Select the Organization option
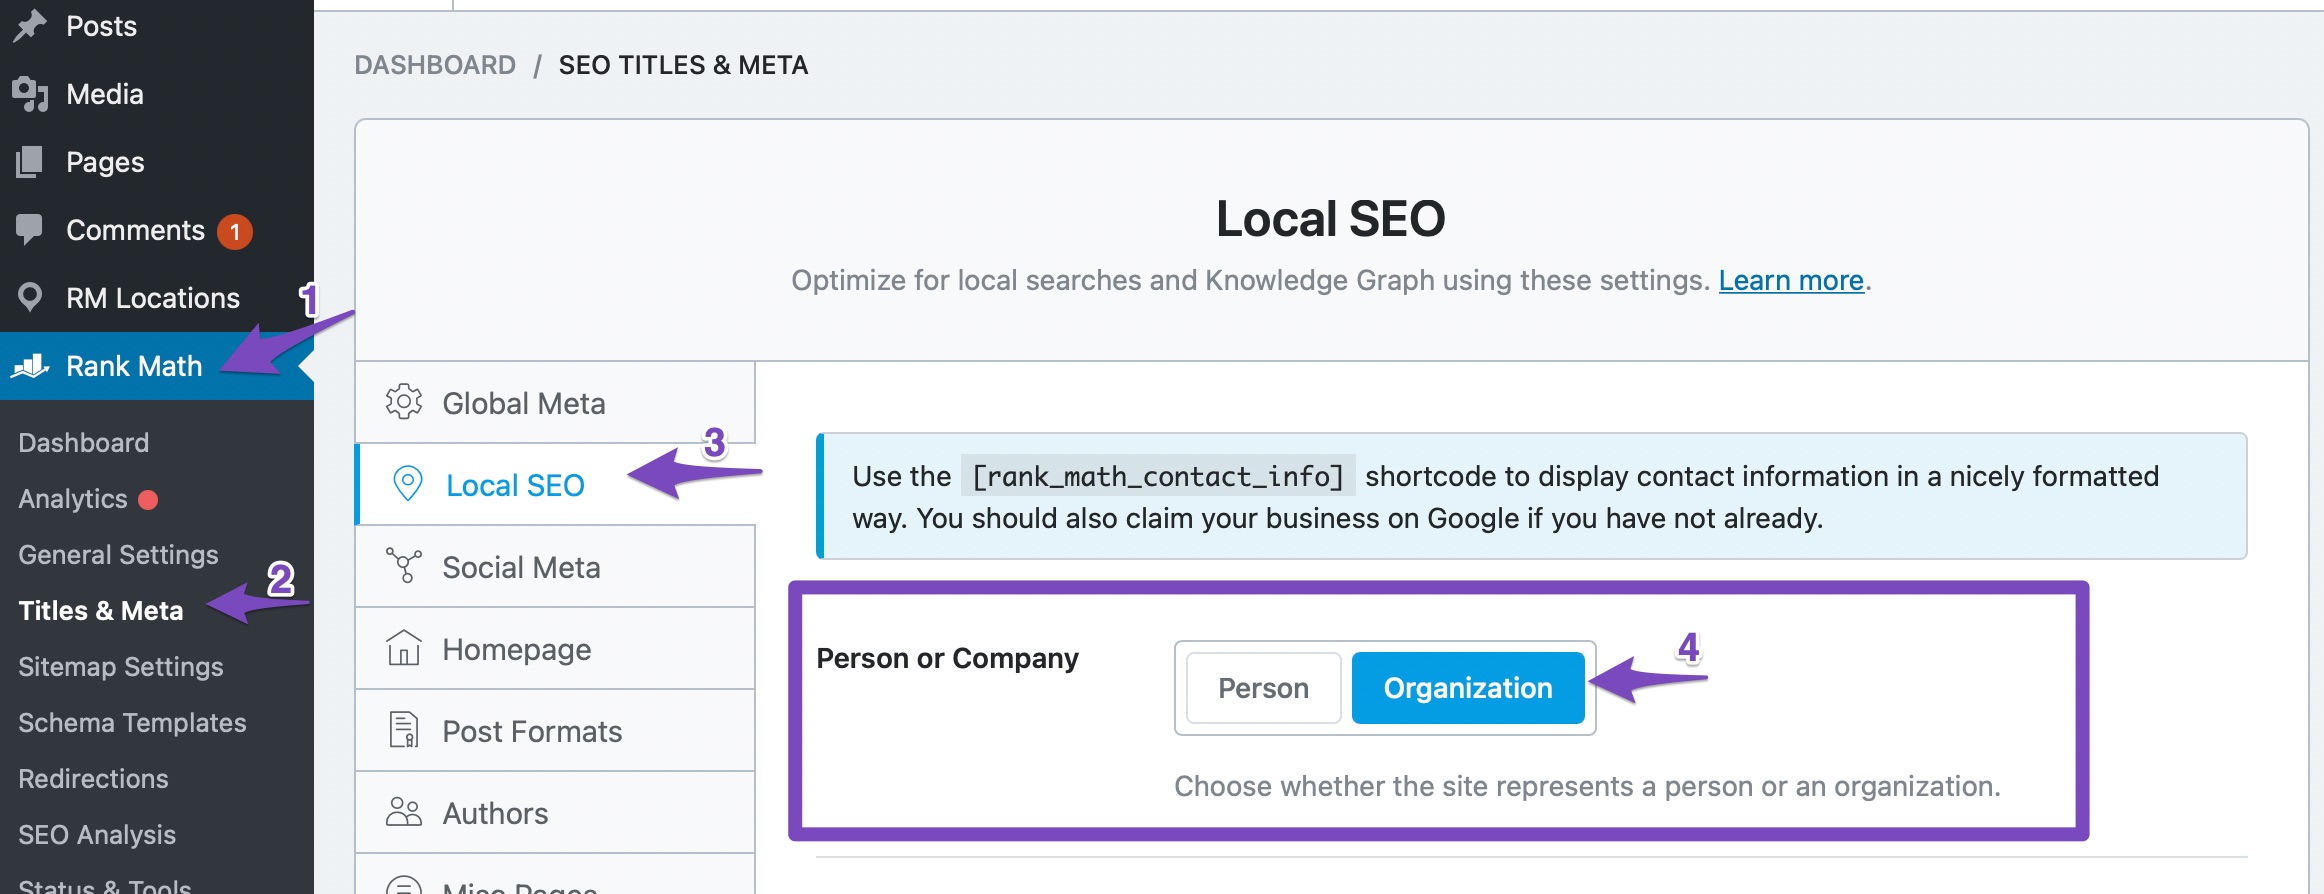 pos(1467,688)
